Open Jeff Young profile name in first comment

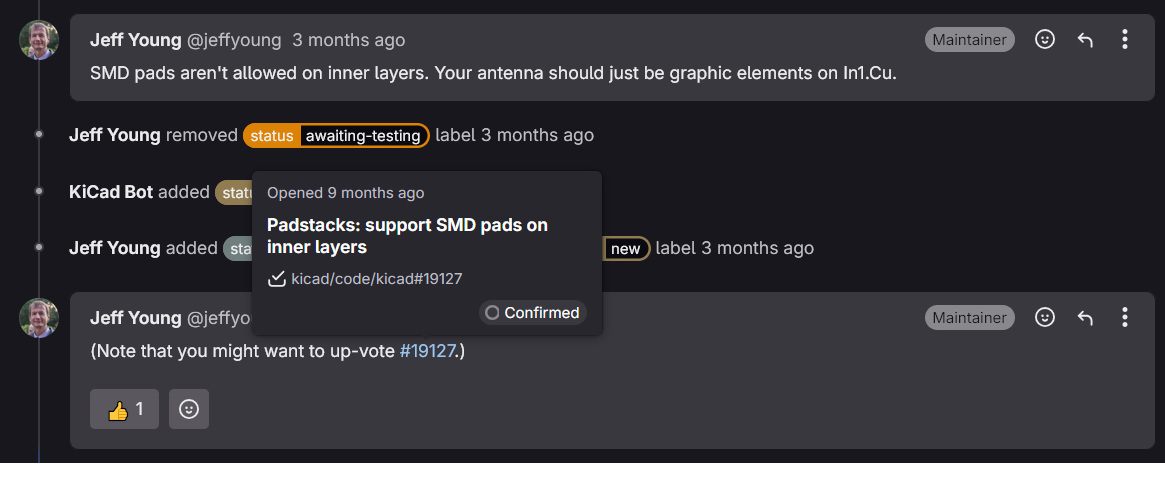[x=135, y=40]
